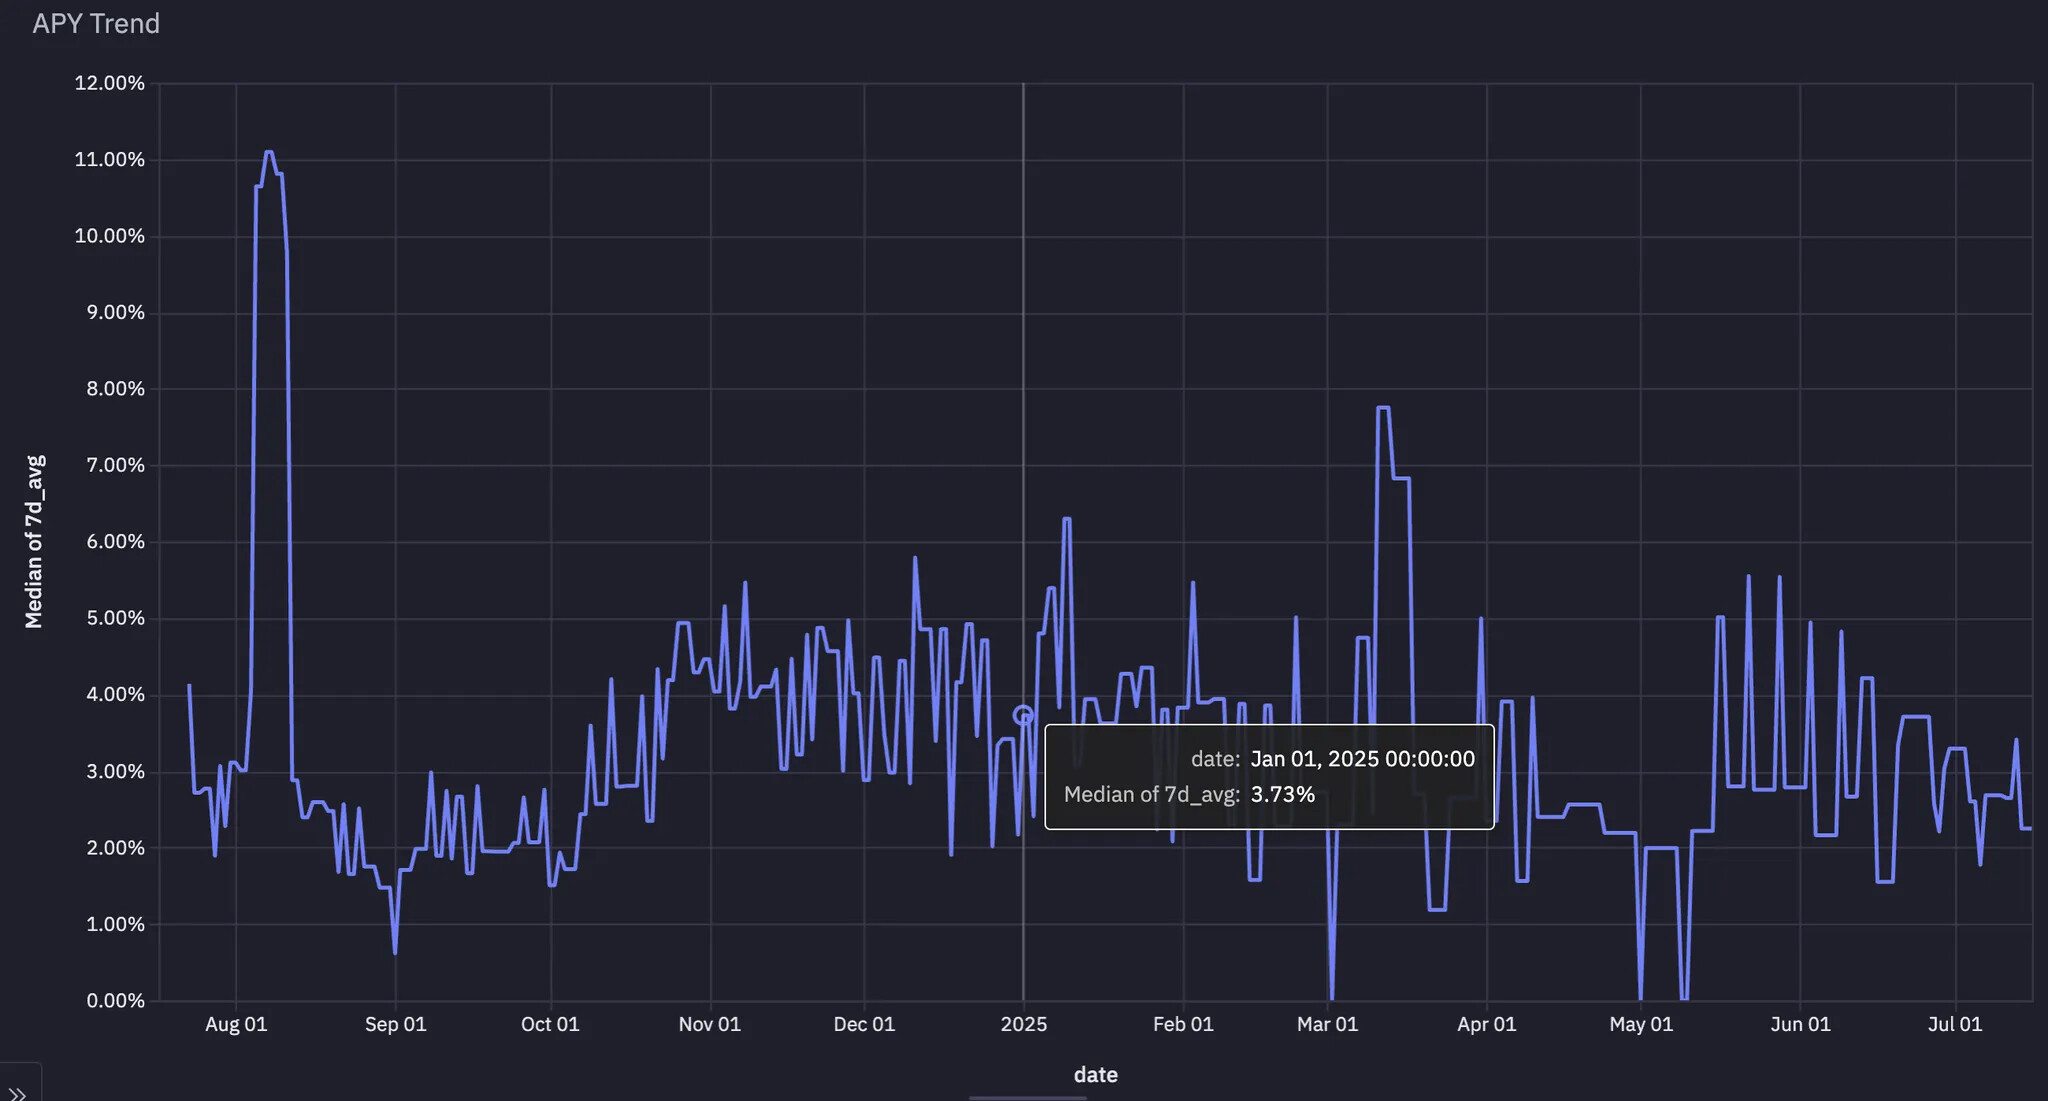
Task: Click the highlighted Jan 01 data point circle
Action: [x=1022, y=716]
